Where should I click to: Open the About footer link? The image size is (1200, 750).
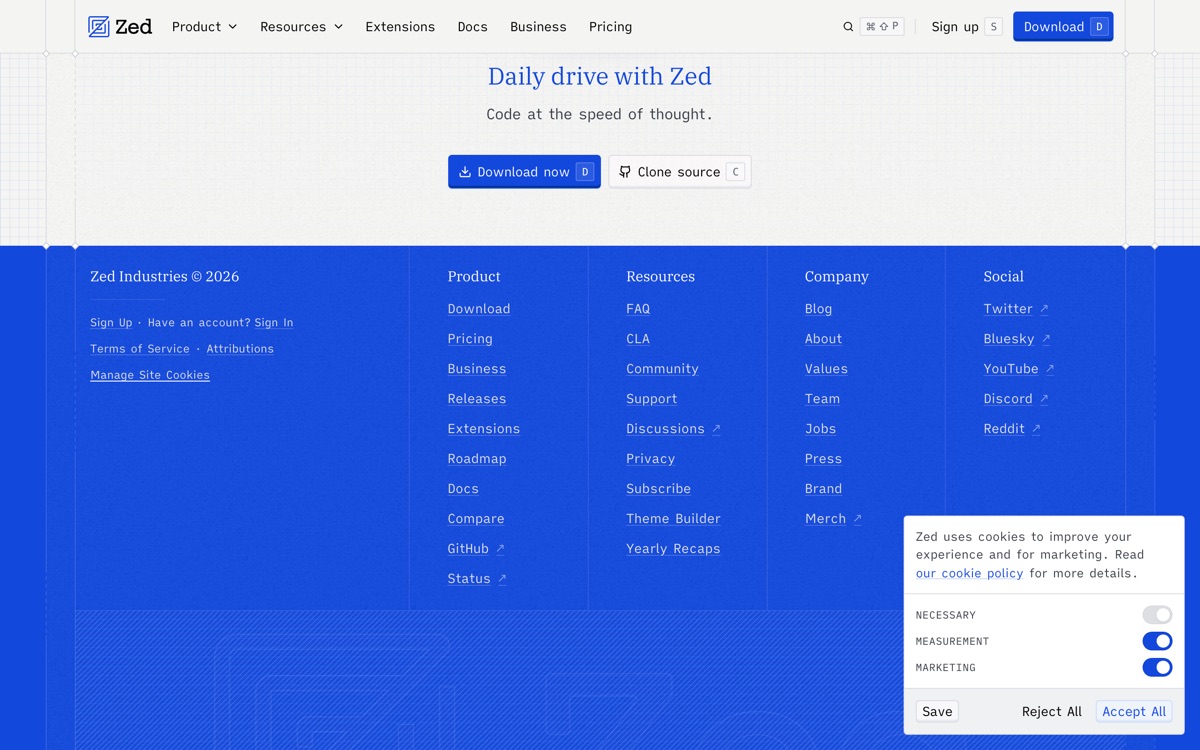[x=824, y=339]
